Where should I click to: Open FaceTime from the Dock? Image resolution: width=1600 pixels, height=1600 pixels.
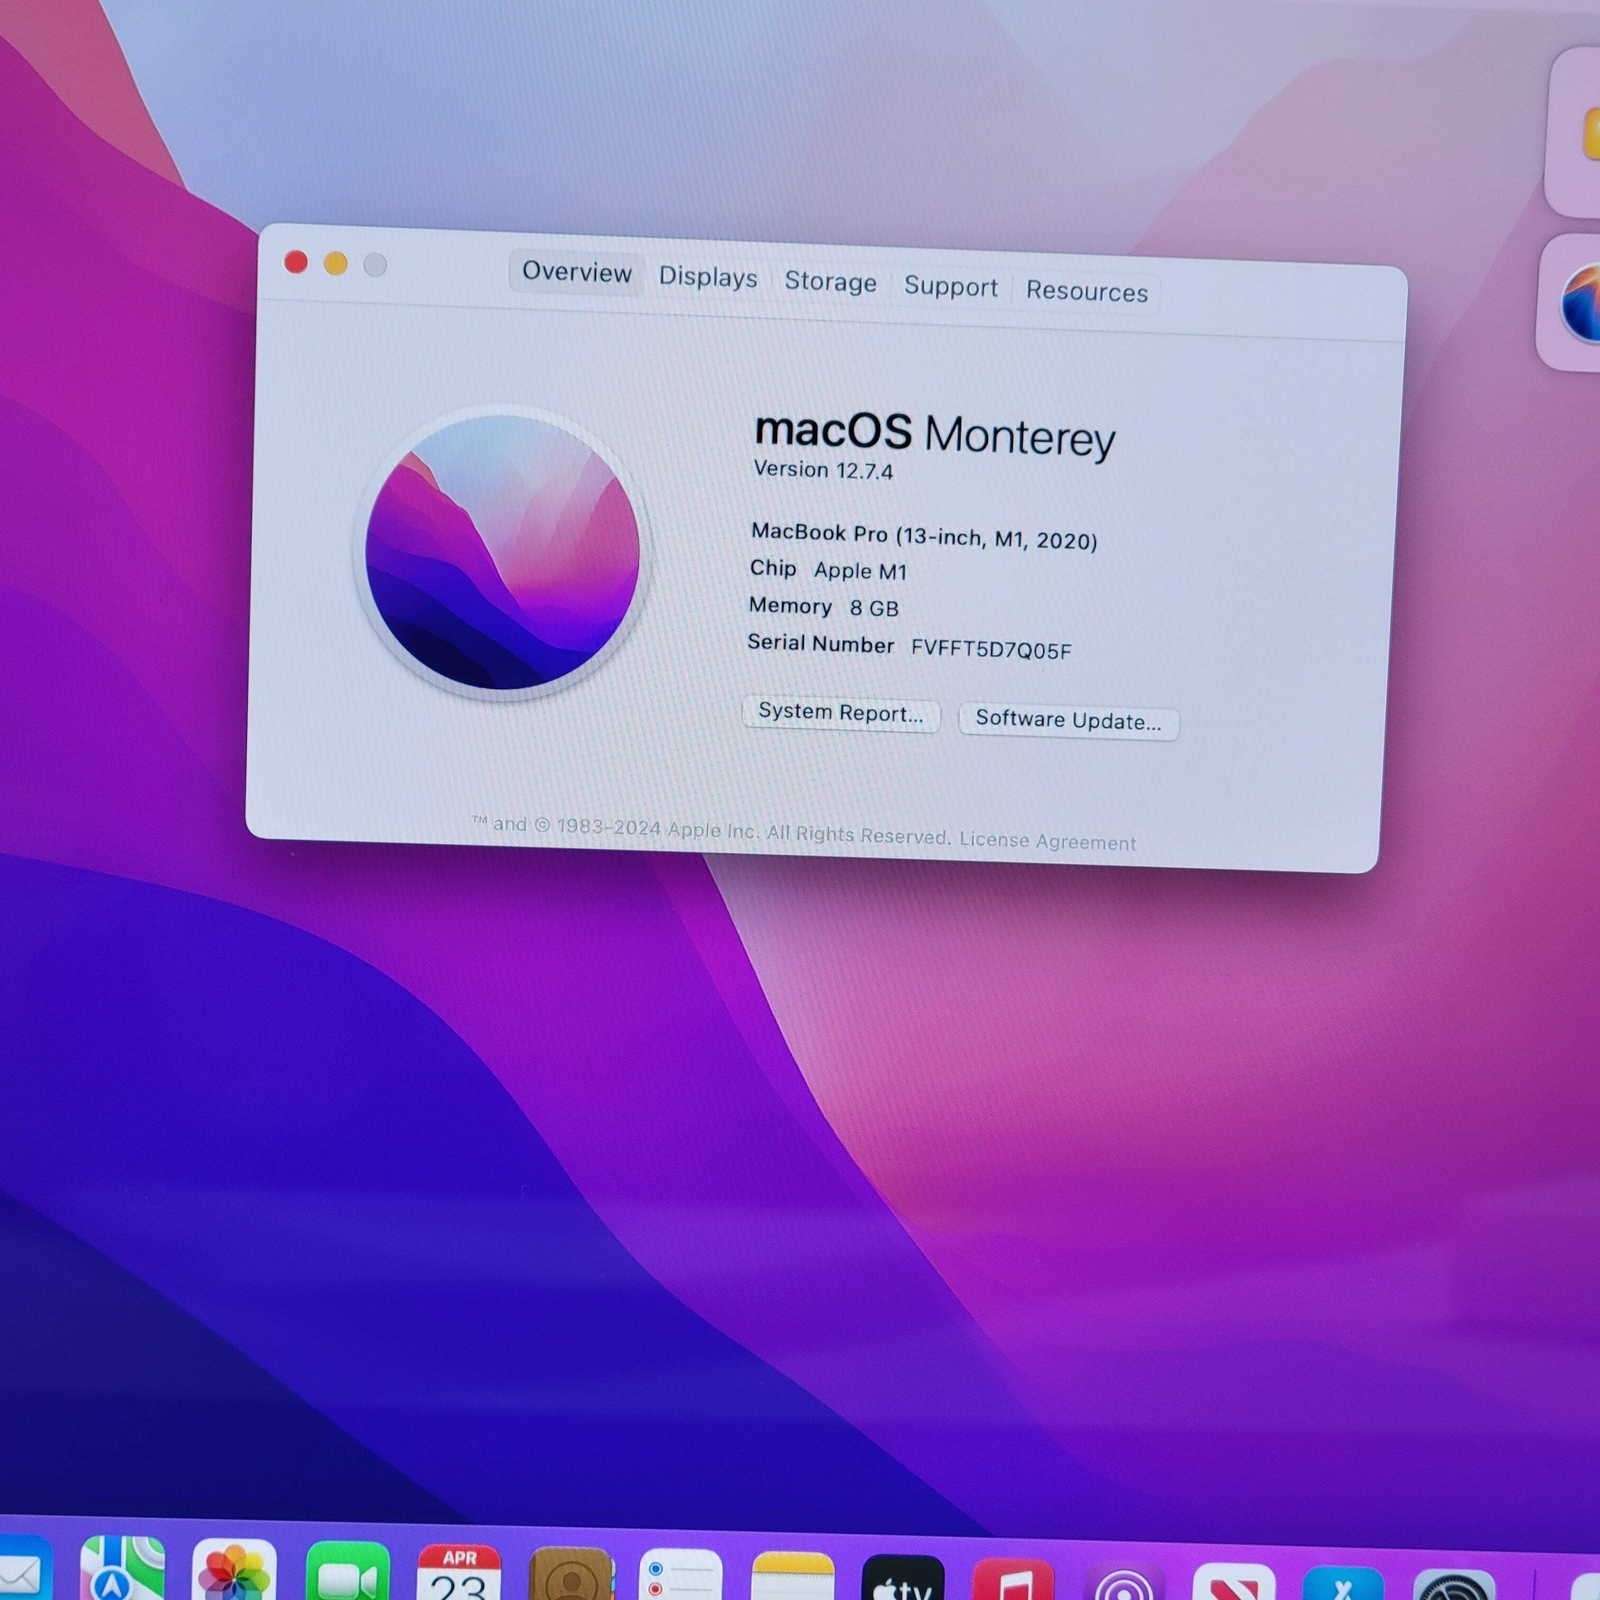pos(348,1572)
